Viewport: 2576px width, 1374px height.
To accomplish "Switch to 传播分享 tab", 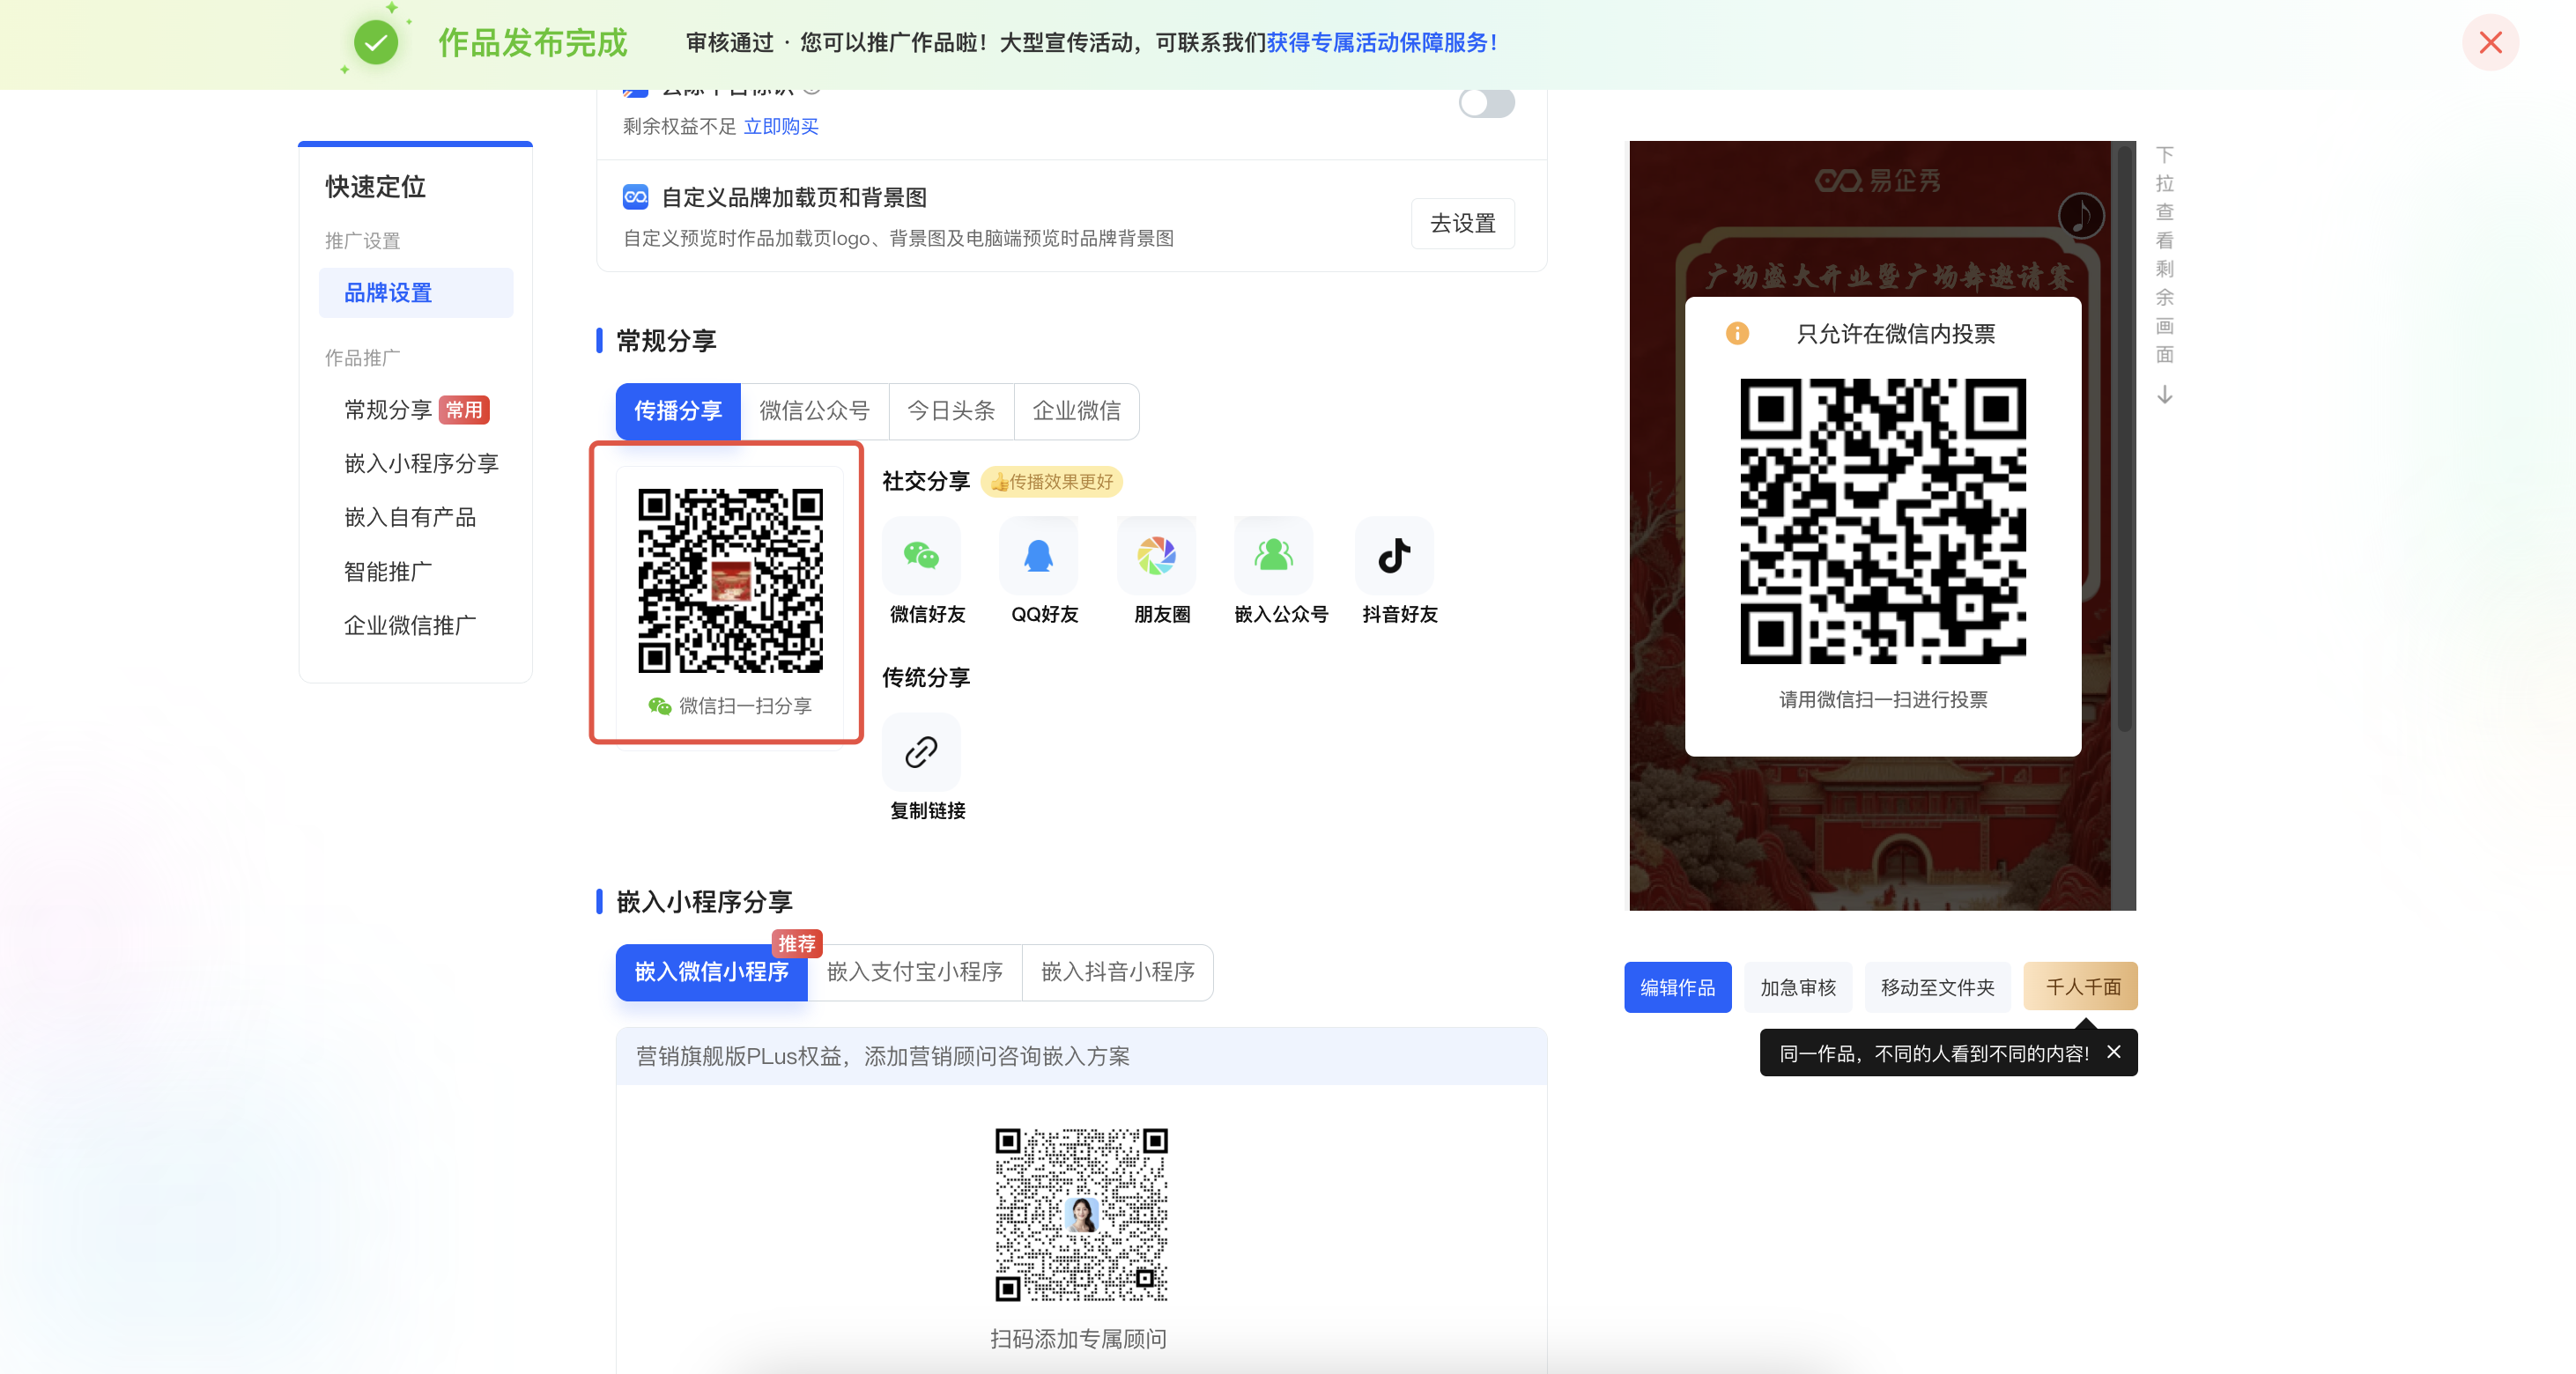I will (x=678, y=411).
